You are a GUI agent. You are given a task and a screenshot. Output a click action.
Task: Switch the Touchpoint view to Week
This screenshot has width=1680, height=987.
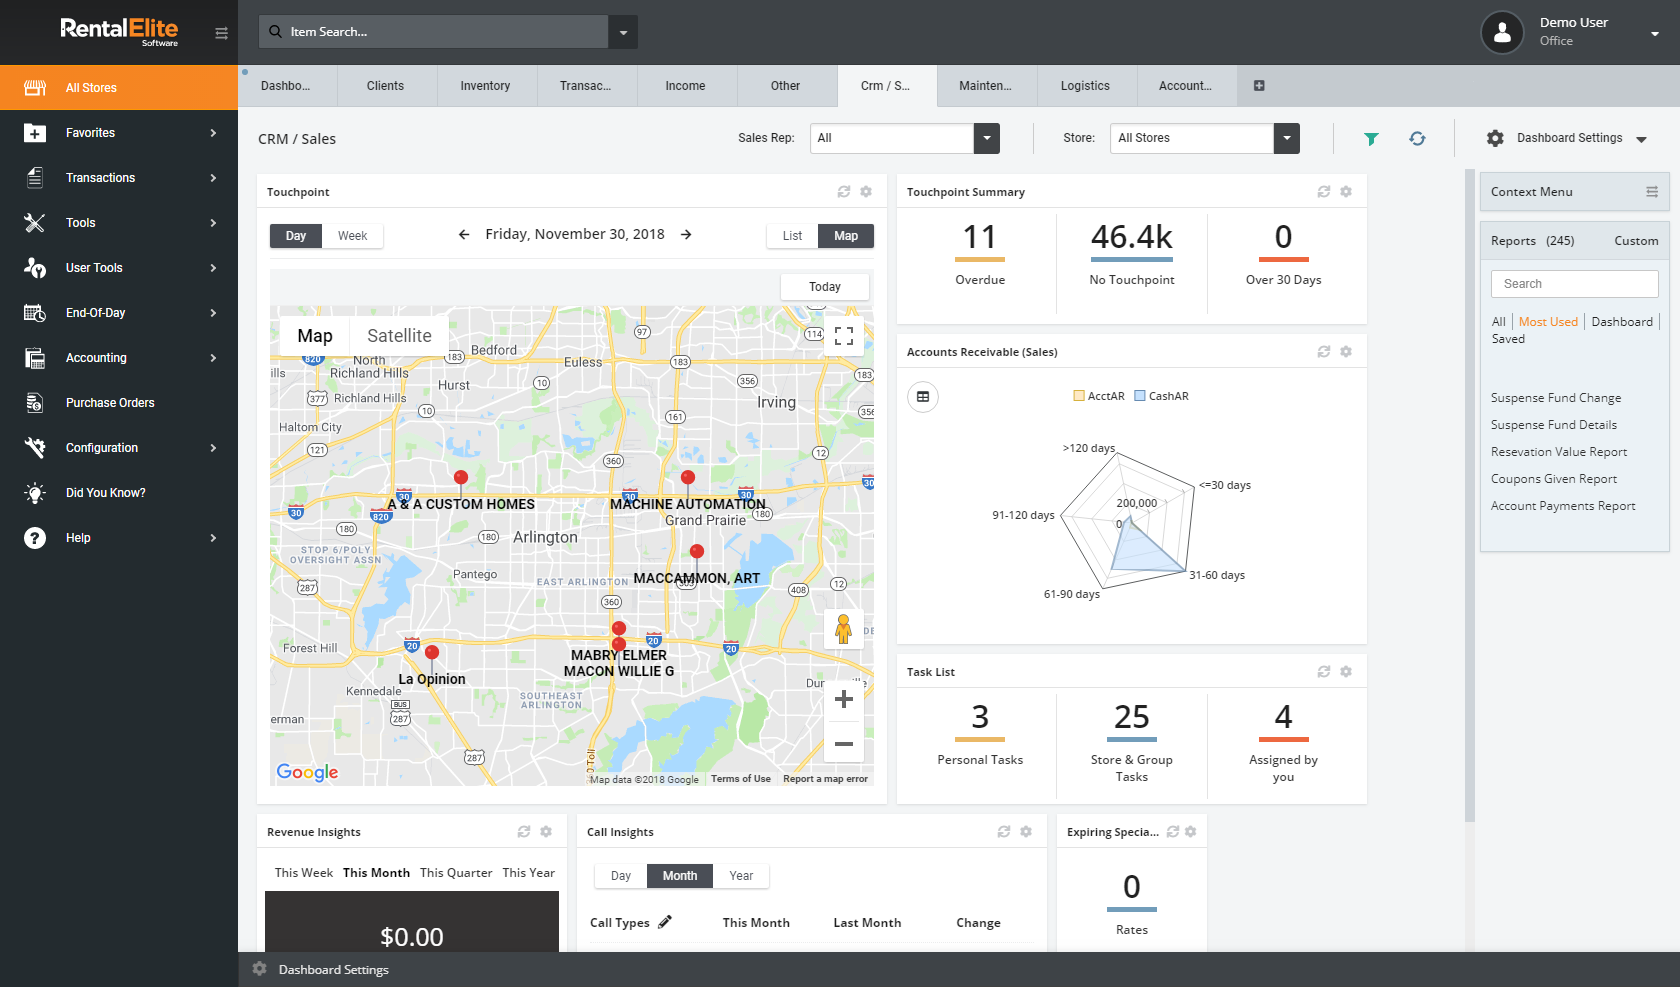click(352, 235)
